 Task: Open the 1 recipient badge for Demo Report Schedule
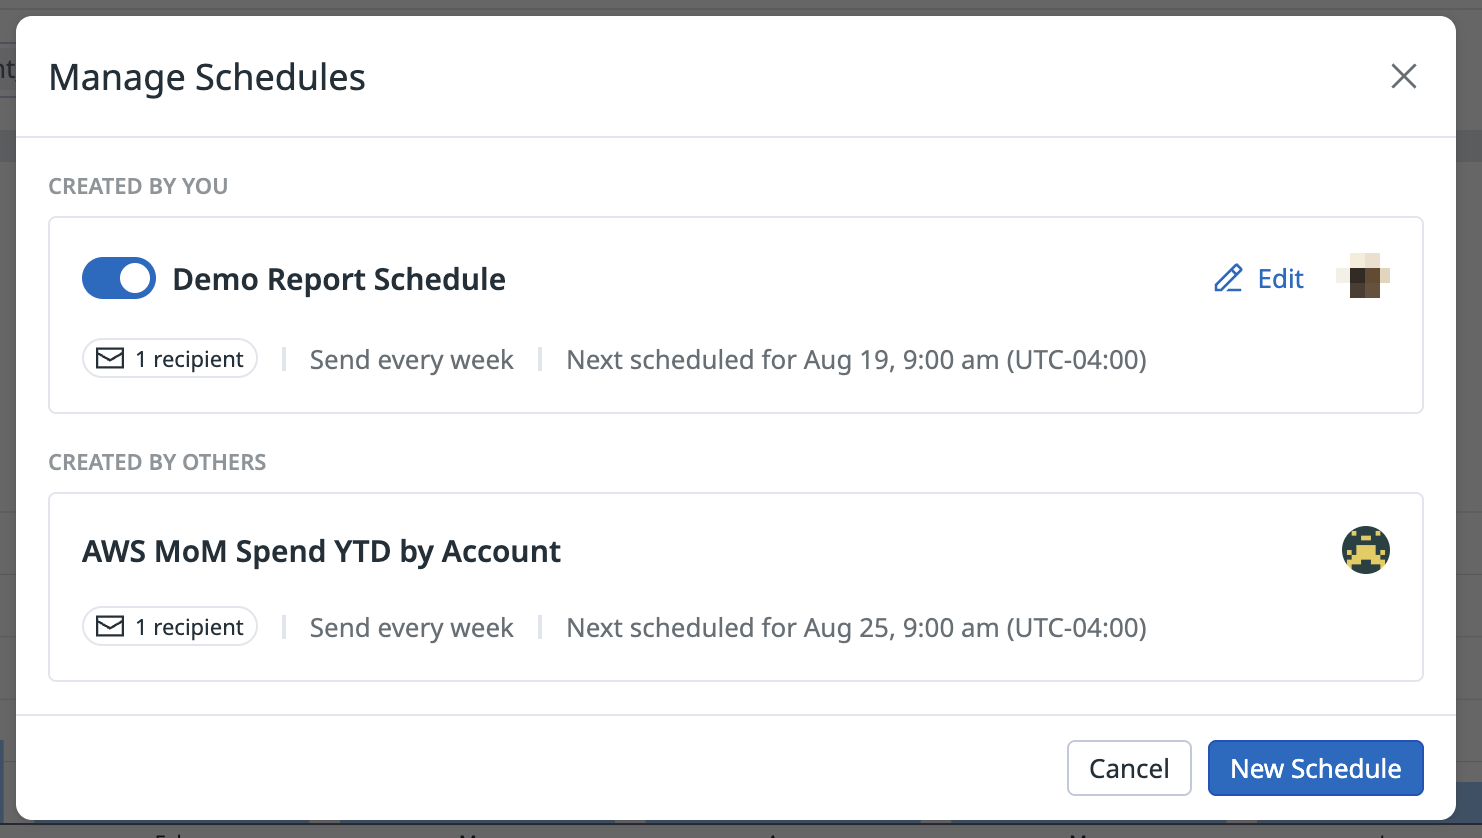point(170,358)
